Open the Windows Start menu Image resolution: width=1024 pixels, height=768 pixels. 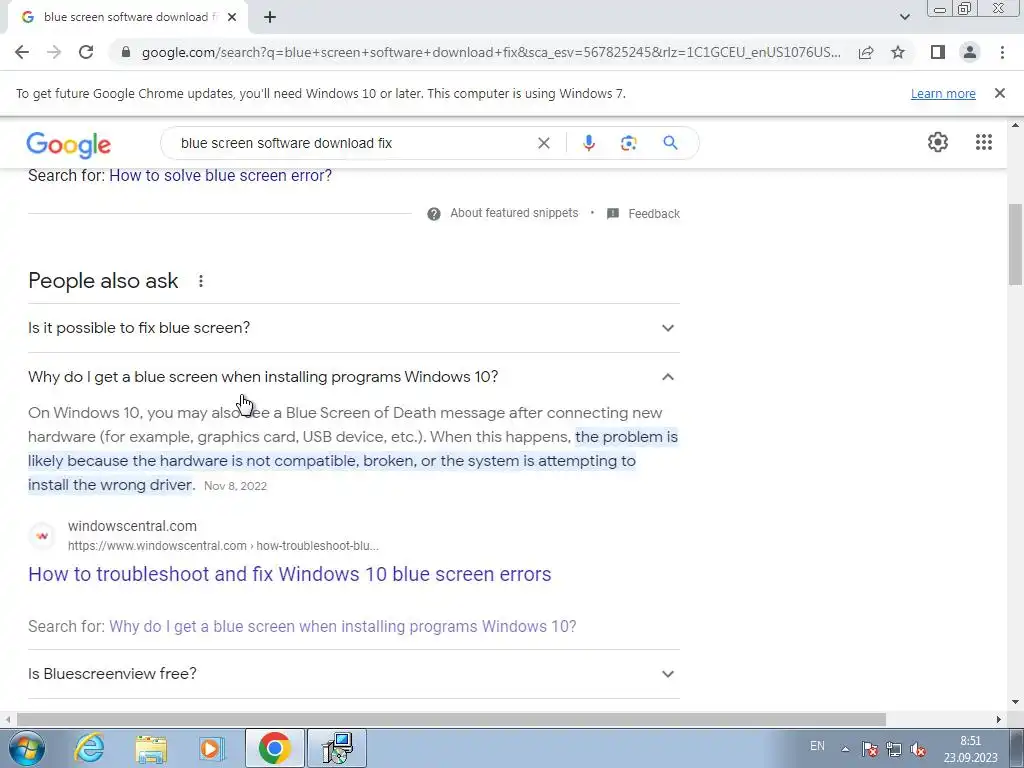[26, 748]
